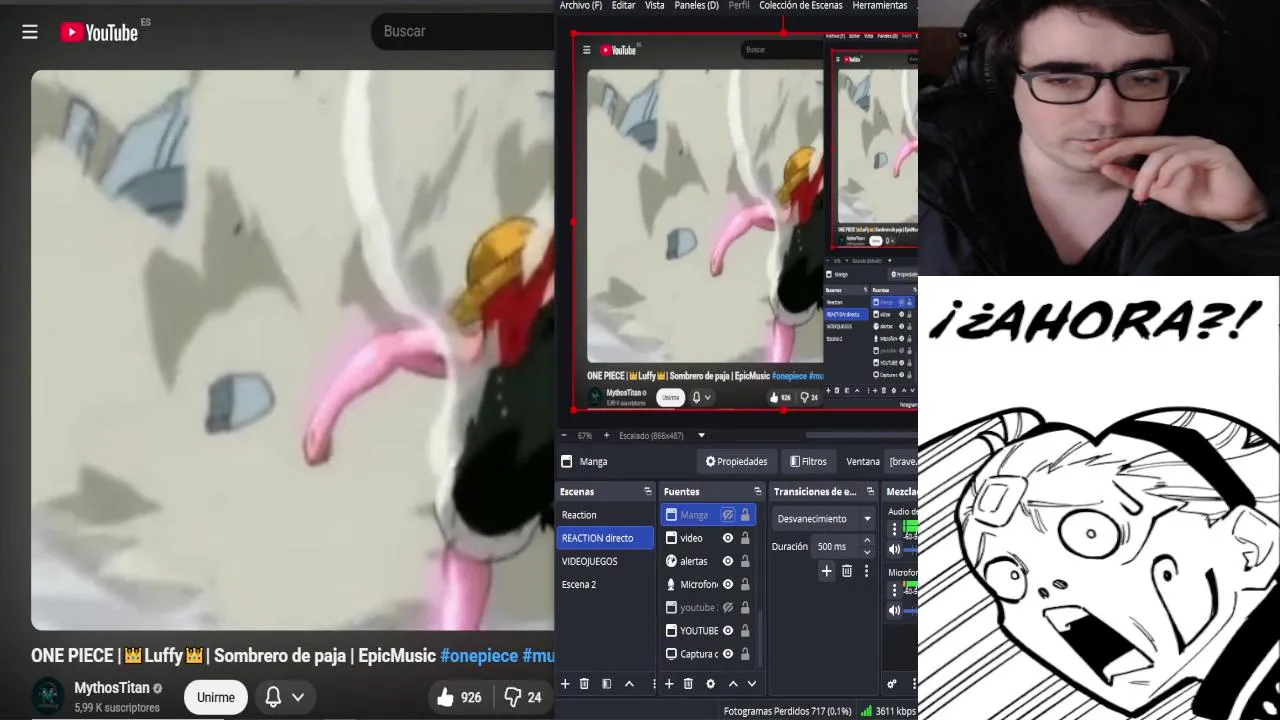1280x720 pixels.
Task: Like the video with 926 likes
Action: pos(459,697)
